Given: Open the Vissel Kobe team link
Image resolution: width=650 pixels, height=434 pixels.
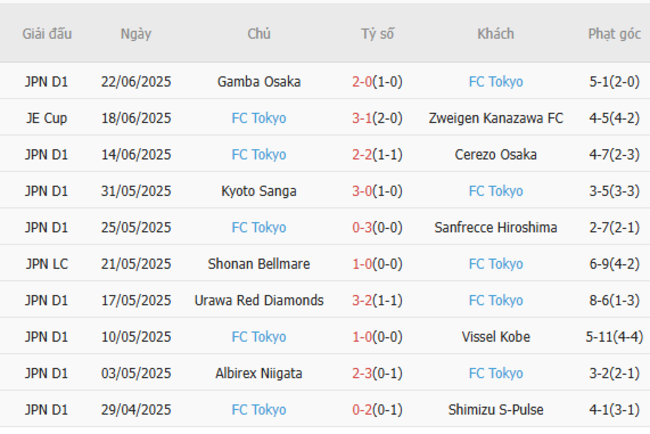Looking at the screenshot, I should coord(495,337).
